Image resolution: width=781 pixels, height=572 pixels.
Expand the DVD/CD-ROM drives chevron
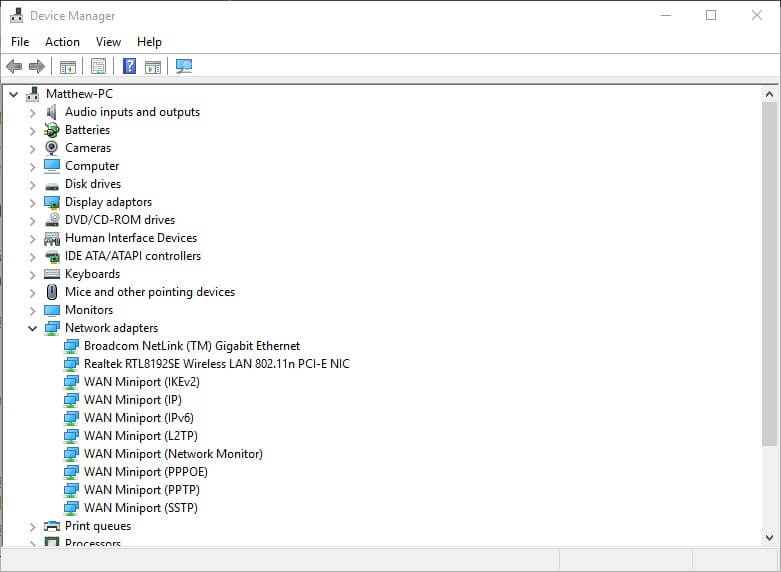[33, 220]
